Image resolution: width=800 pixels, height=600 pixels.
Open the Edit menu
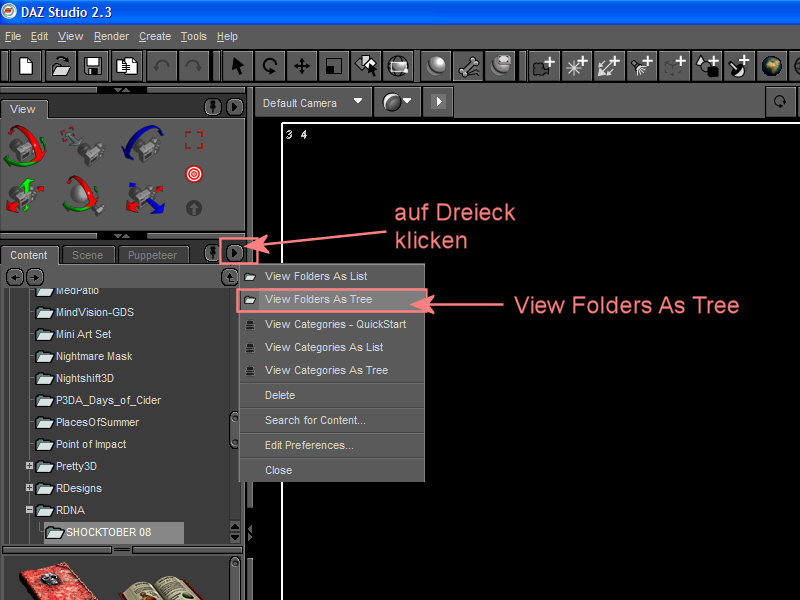[39, 37]
